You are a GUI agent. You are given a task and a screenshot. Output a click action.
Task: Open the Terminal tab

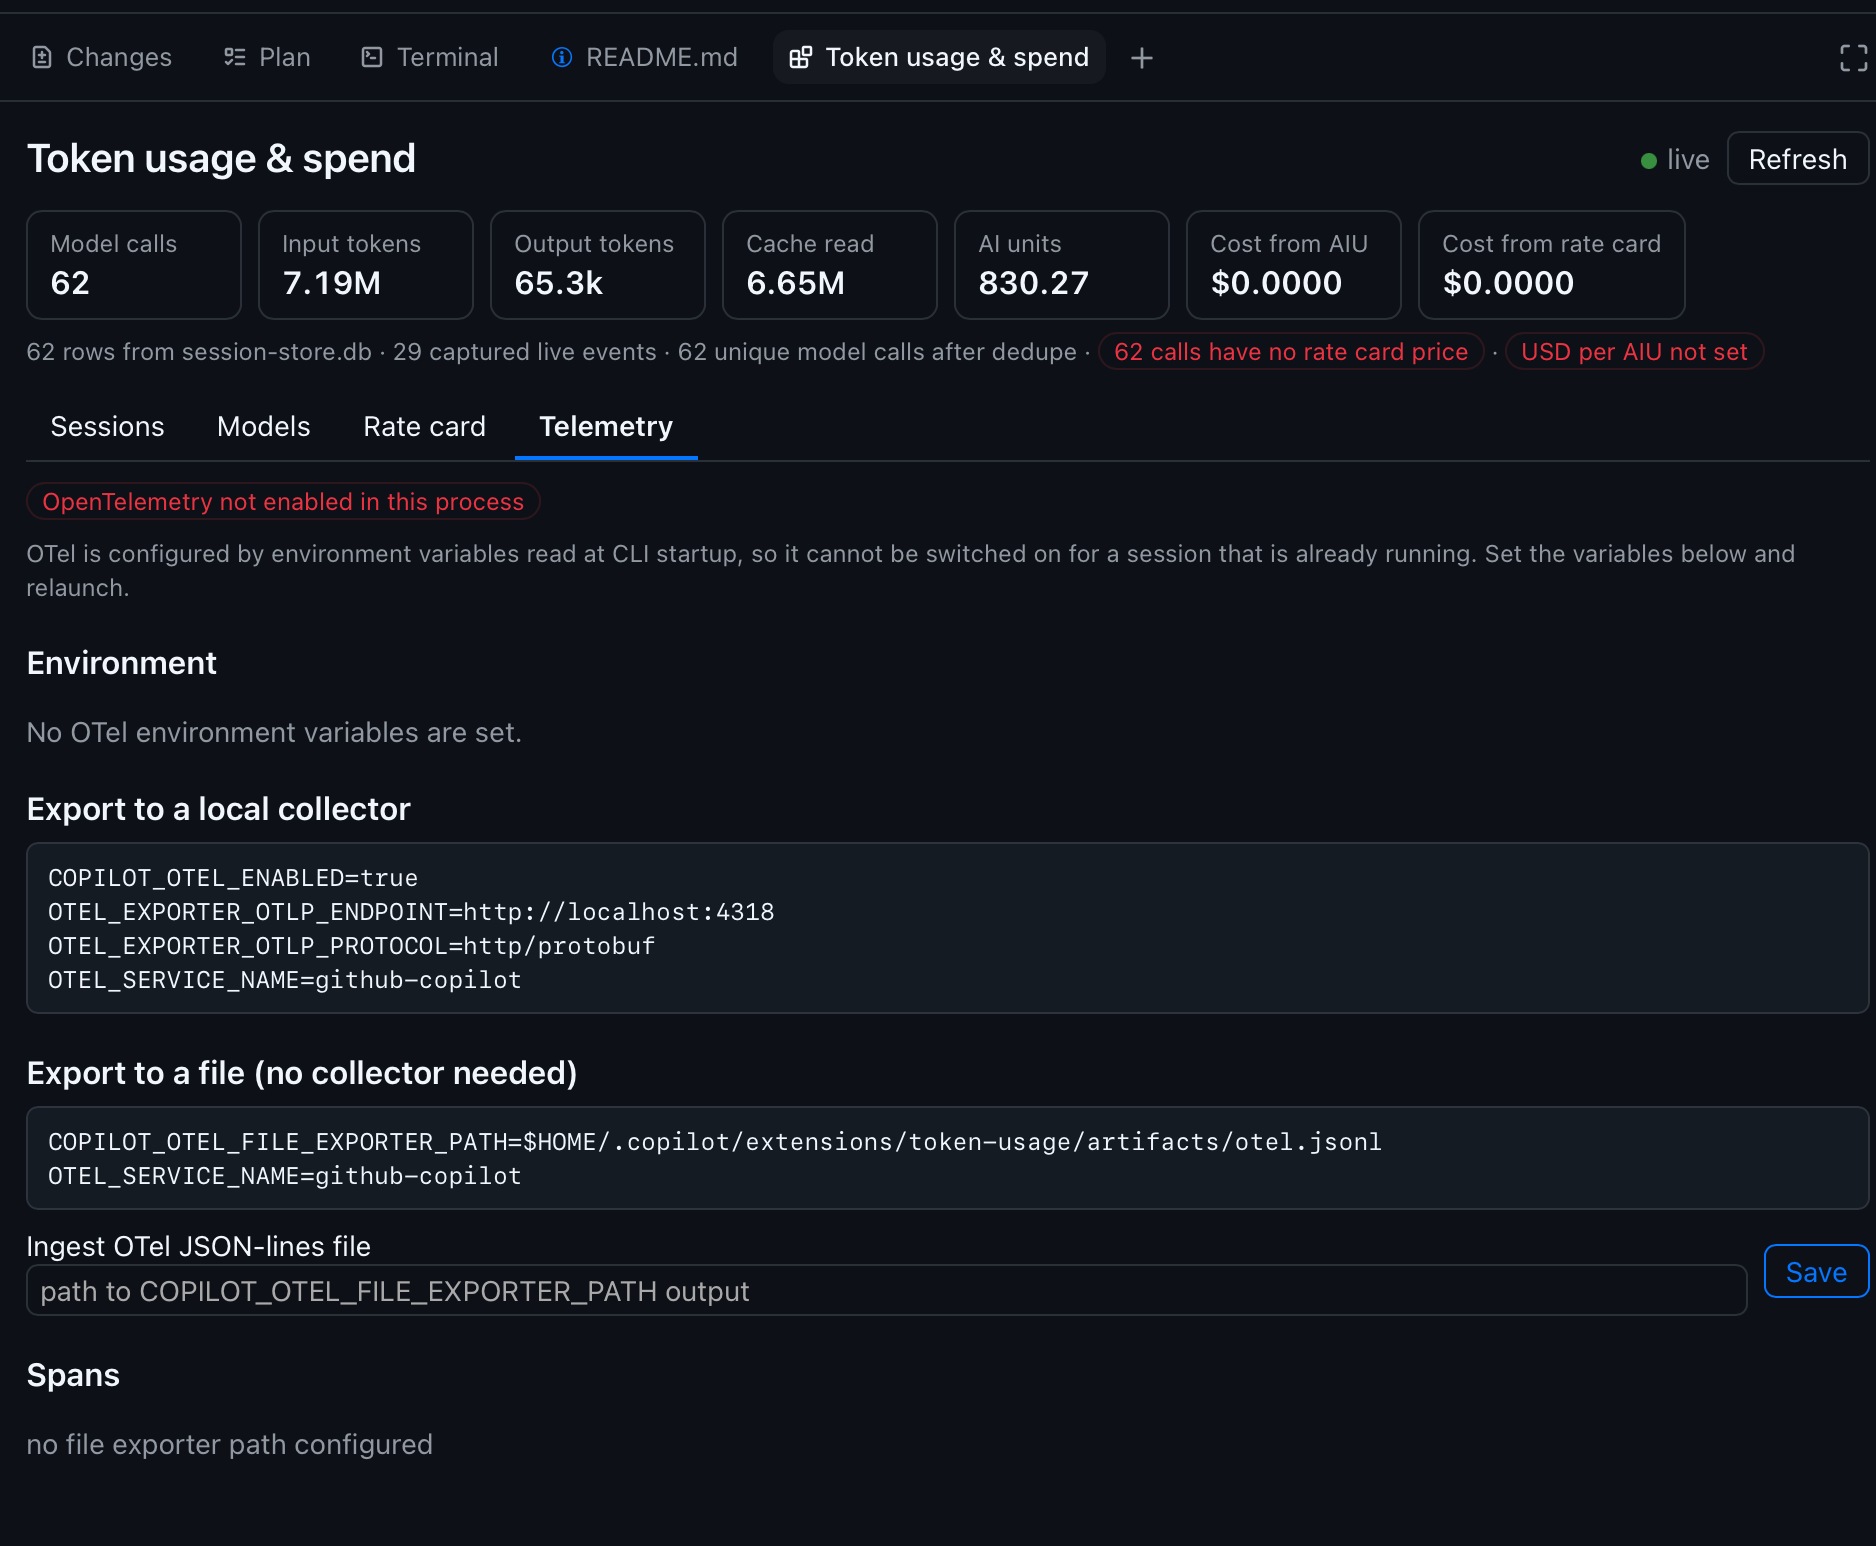pos(430,57)
